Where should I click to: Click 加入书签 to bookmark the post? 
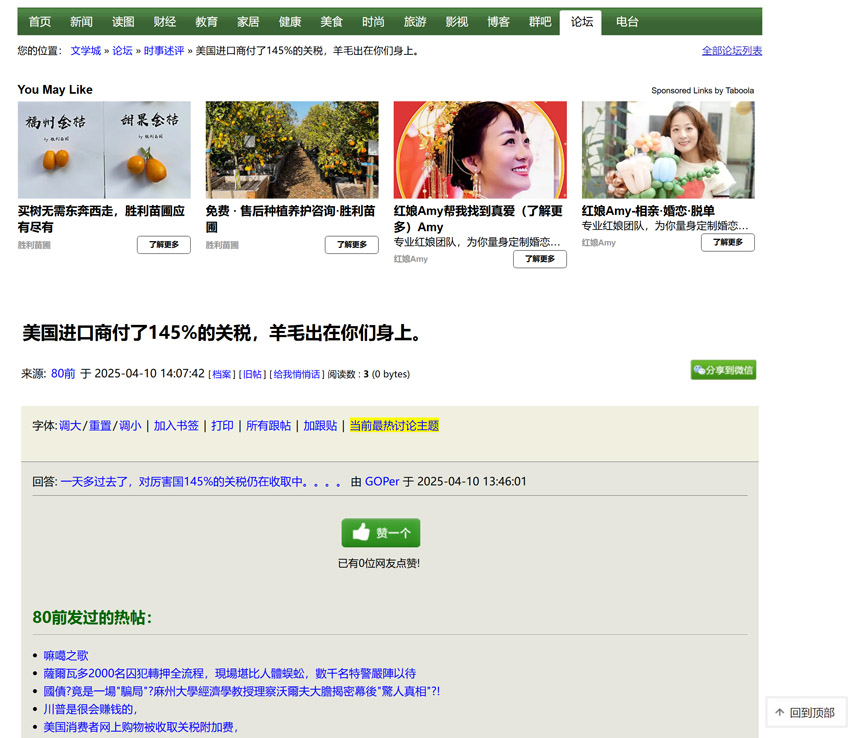[176, 426]
